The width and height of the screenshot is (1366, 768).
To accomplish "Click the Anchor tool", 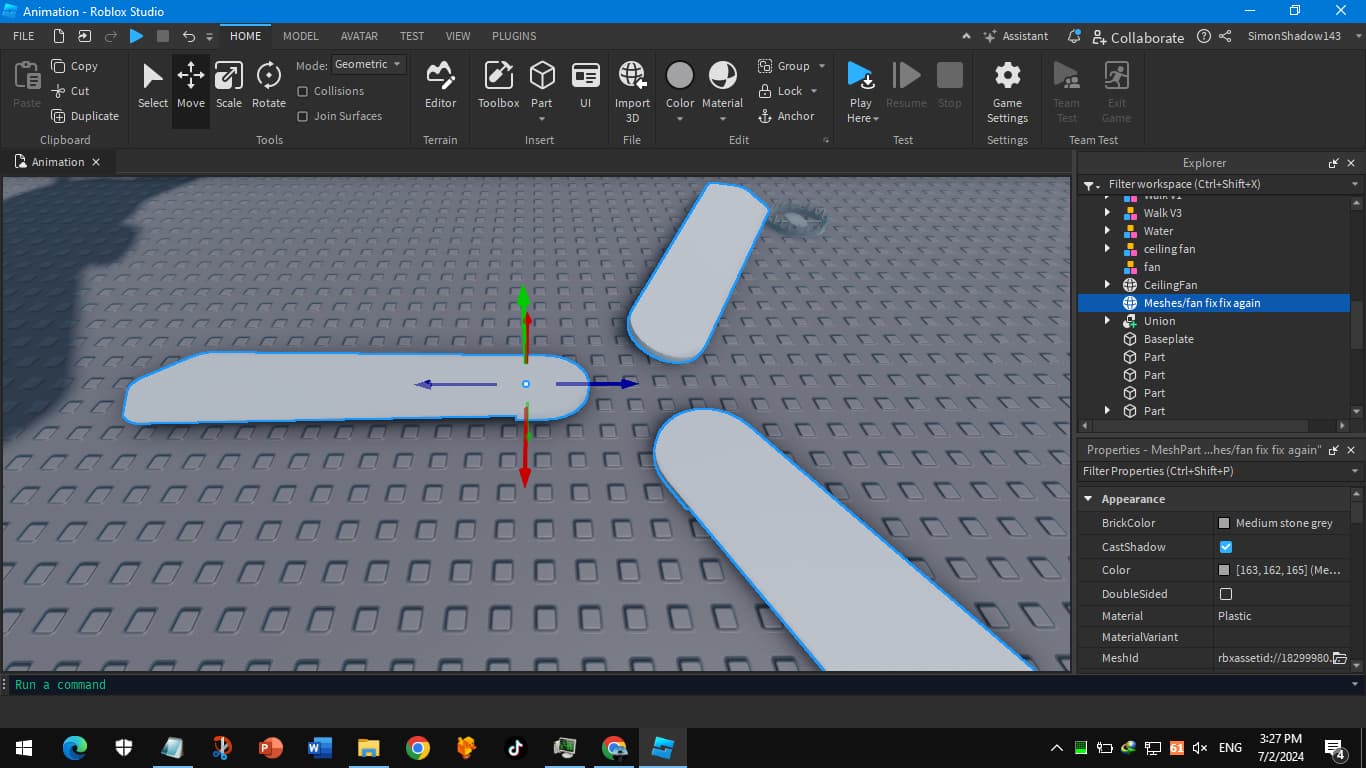I will (x=786, y=116).
